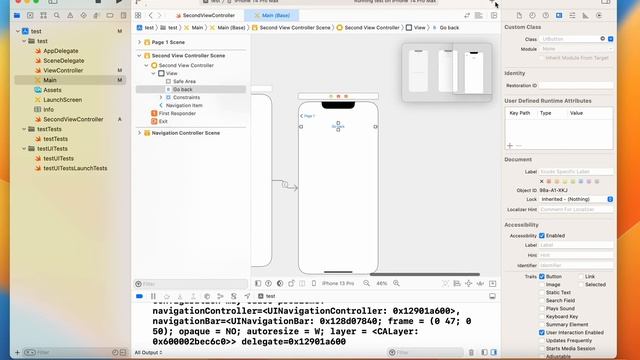Toggle the Static Text trait checkbox
Viewport: 640px width, 360px height.
(x=542, y=293)
